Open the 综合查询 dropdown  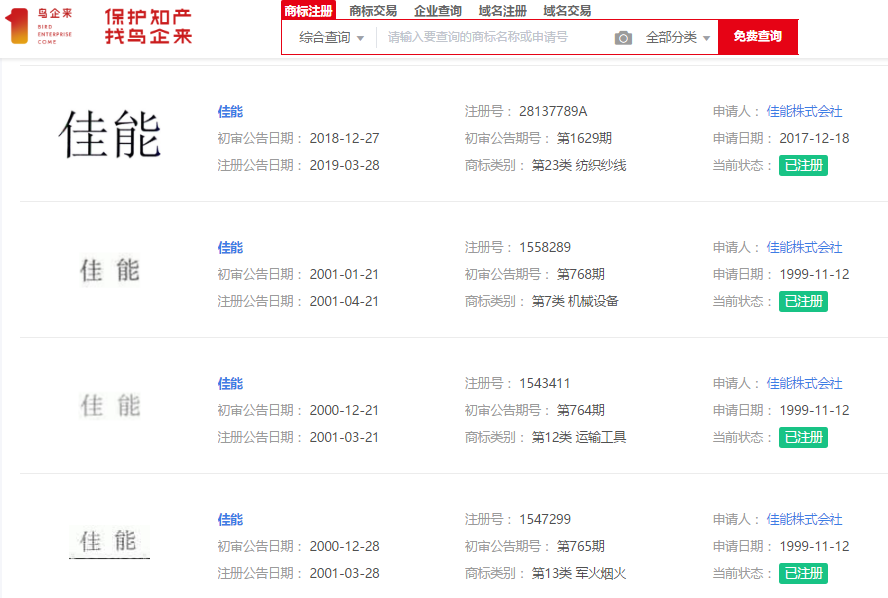331,37
